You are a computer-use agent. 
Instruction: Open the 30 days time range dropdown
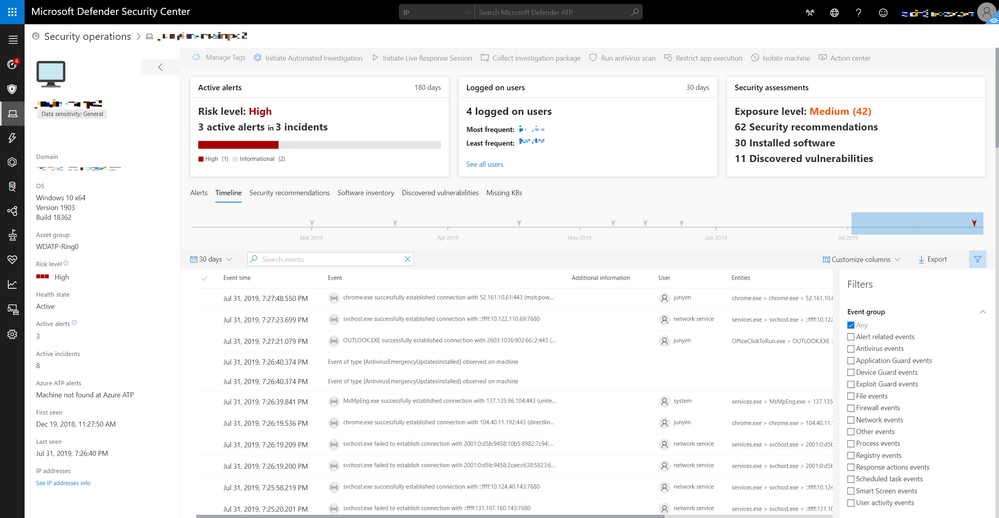[x=211, y=259]
